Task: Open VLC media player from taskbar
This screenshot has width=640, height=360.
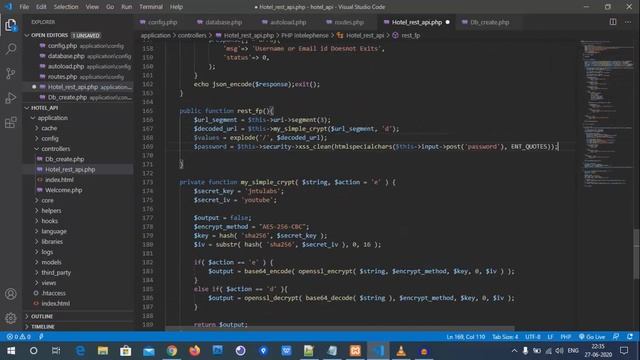Action: coord(401,351)
